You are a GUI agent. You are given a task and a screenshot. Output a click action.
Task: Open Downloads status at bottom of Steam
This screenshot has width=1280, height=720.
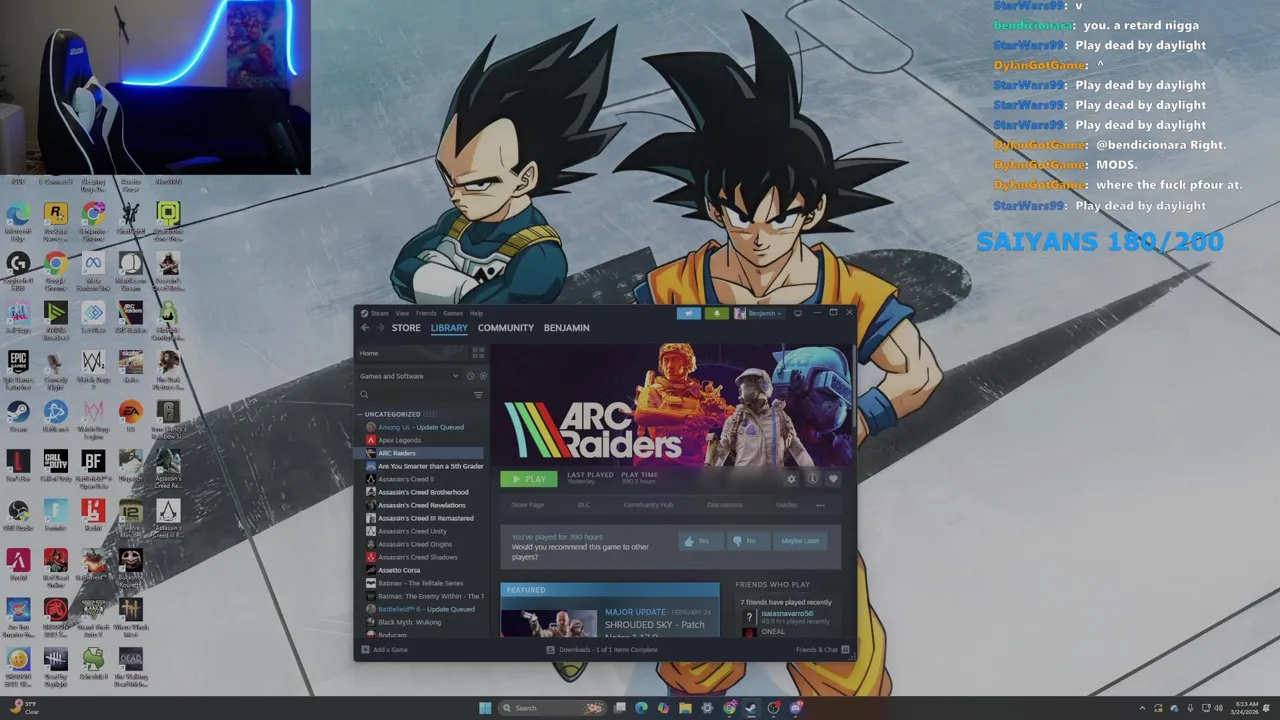[x=602, y=650]
